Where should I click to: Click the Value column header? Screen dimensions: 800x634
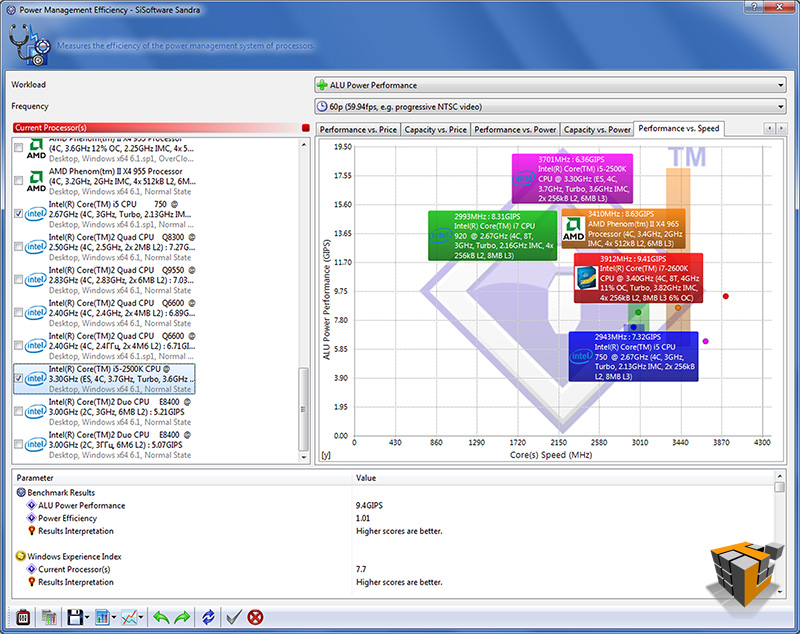tap(563, 478)
